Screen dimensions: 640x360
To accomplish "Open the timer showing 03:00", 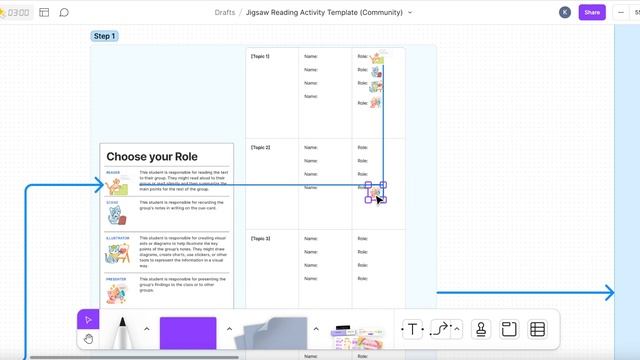I will coord(15,13).
